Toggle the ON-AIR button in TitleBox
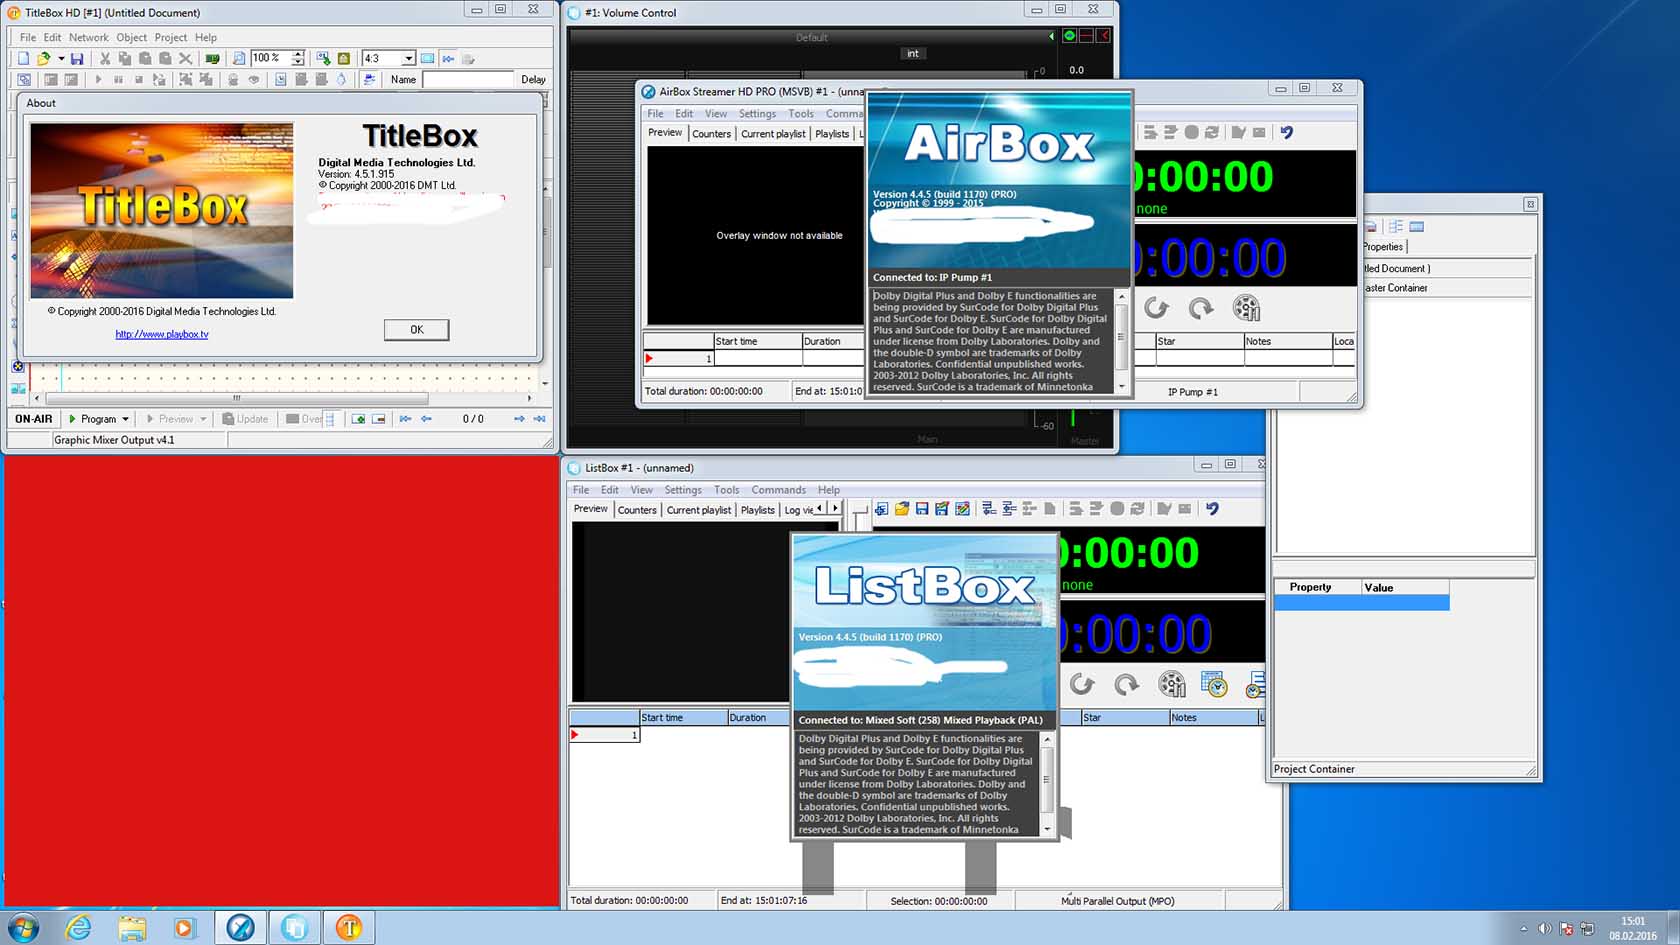1680x945 pixels. (x=34, y=419)
